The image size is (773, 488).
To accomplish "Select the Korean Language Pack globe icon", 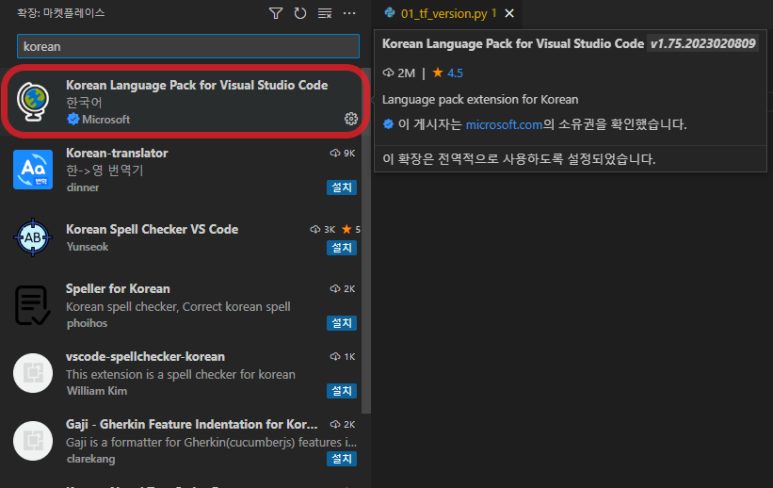I will pyautogui.click(x=33, y=102).
